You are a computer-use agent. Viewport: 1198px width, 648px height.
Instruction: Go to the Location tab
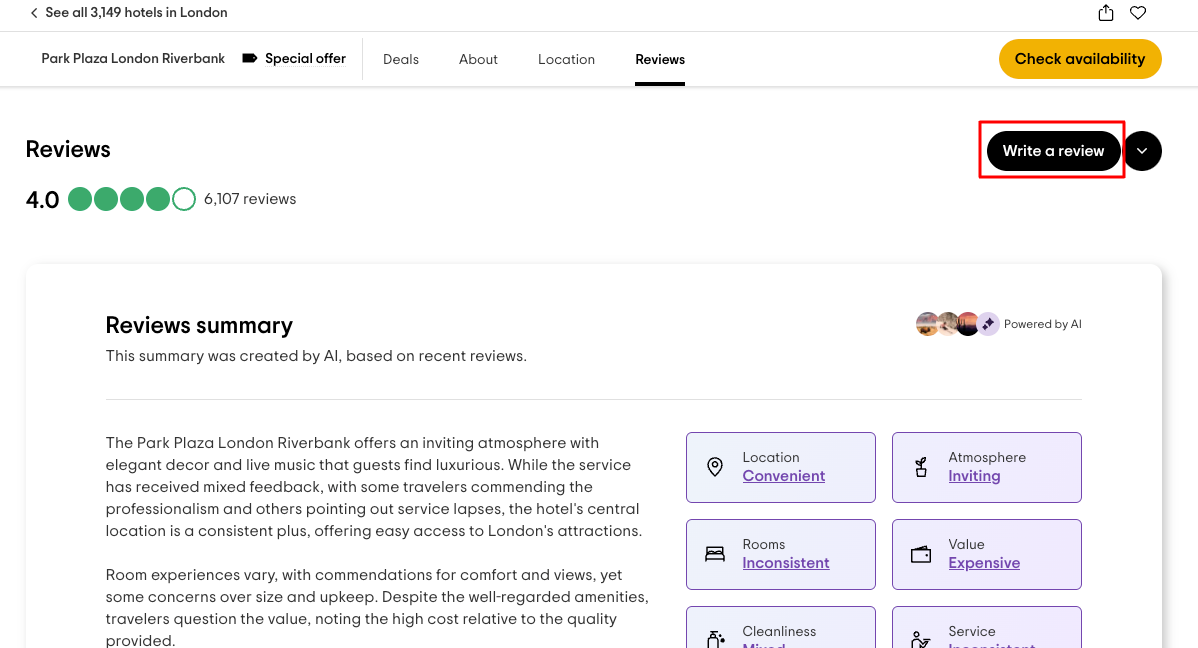point(566,59)
